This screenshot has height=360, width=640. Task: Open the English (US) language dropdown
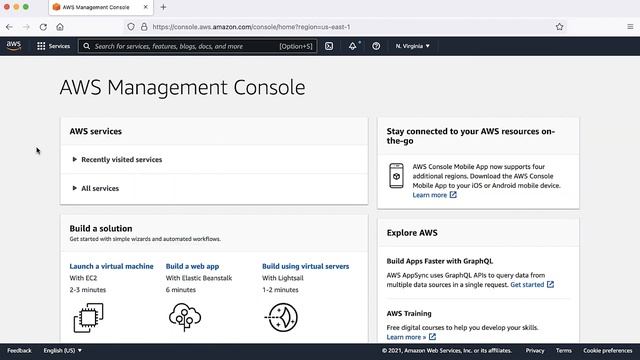pyautogui.click(x=62, y=351)
